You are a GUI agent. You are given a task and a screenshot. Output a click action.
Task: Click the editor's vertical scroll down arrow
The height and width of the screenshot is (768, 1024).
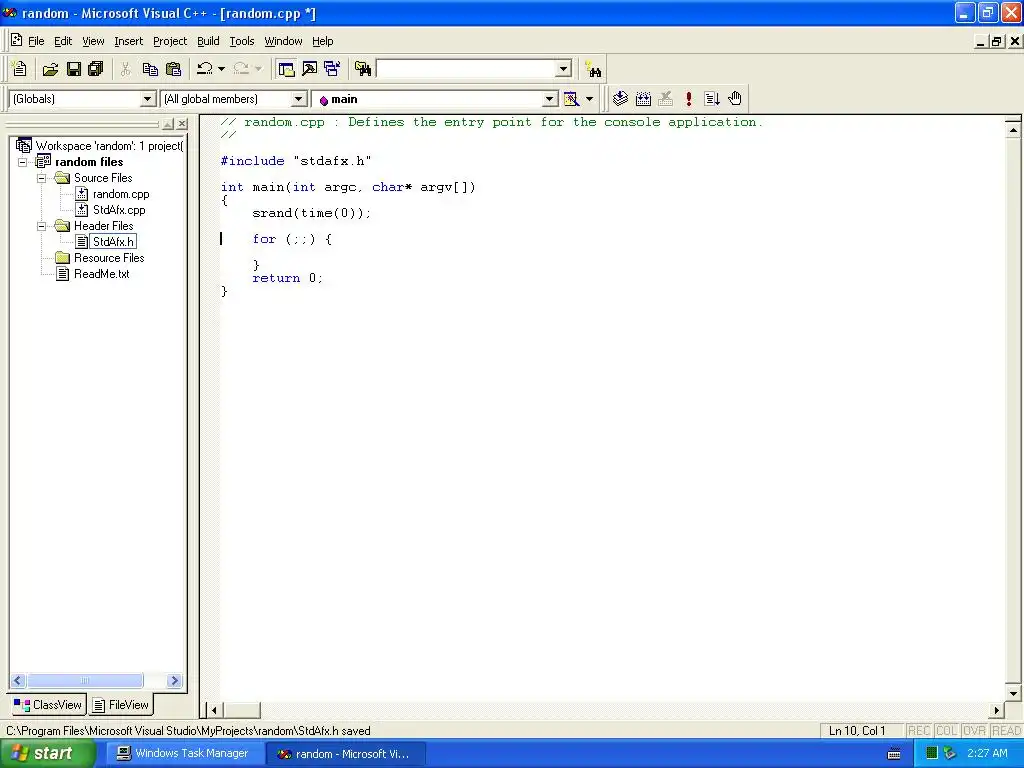pyautogui.click(x=1013, y=694)
